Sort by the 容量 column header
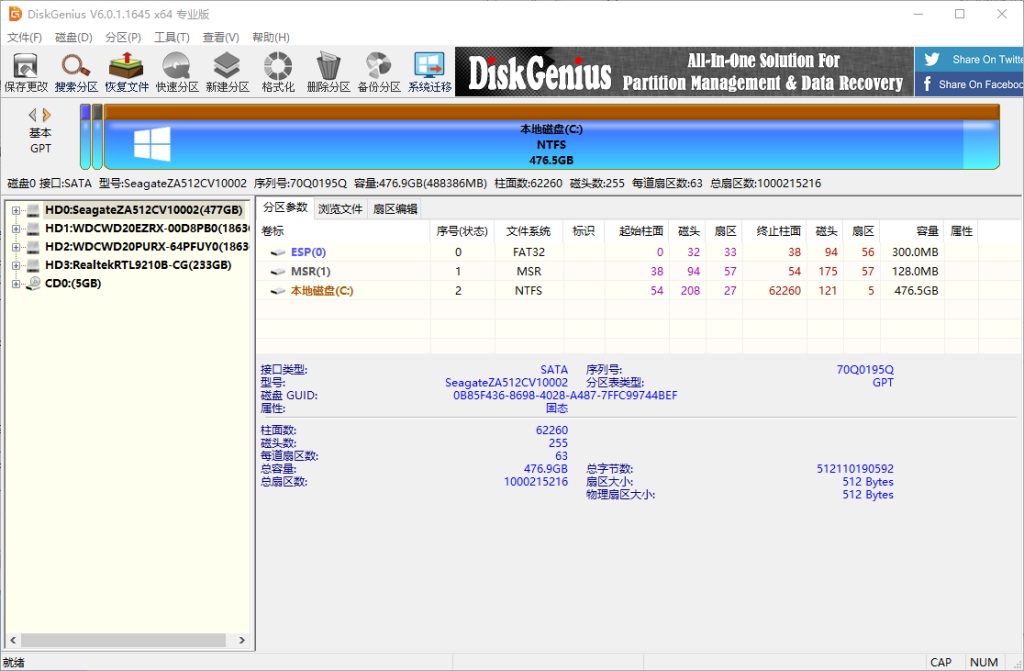Image resolution: width=1024 pixels, height=671 pixels. pos(912,231)
